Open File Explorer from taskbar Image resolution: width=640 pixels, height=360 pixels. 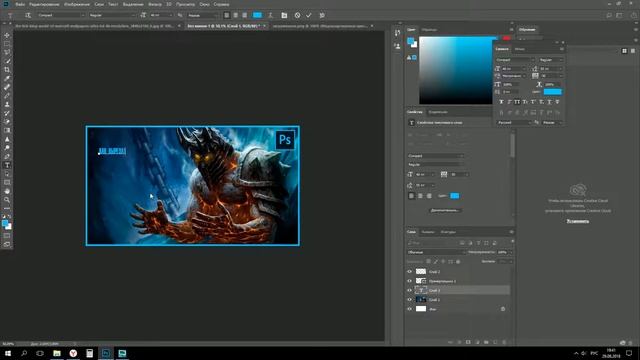tap(57, 353)
